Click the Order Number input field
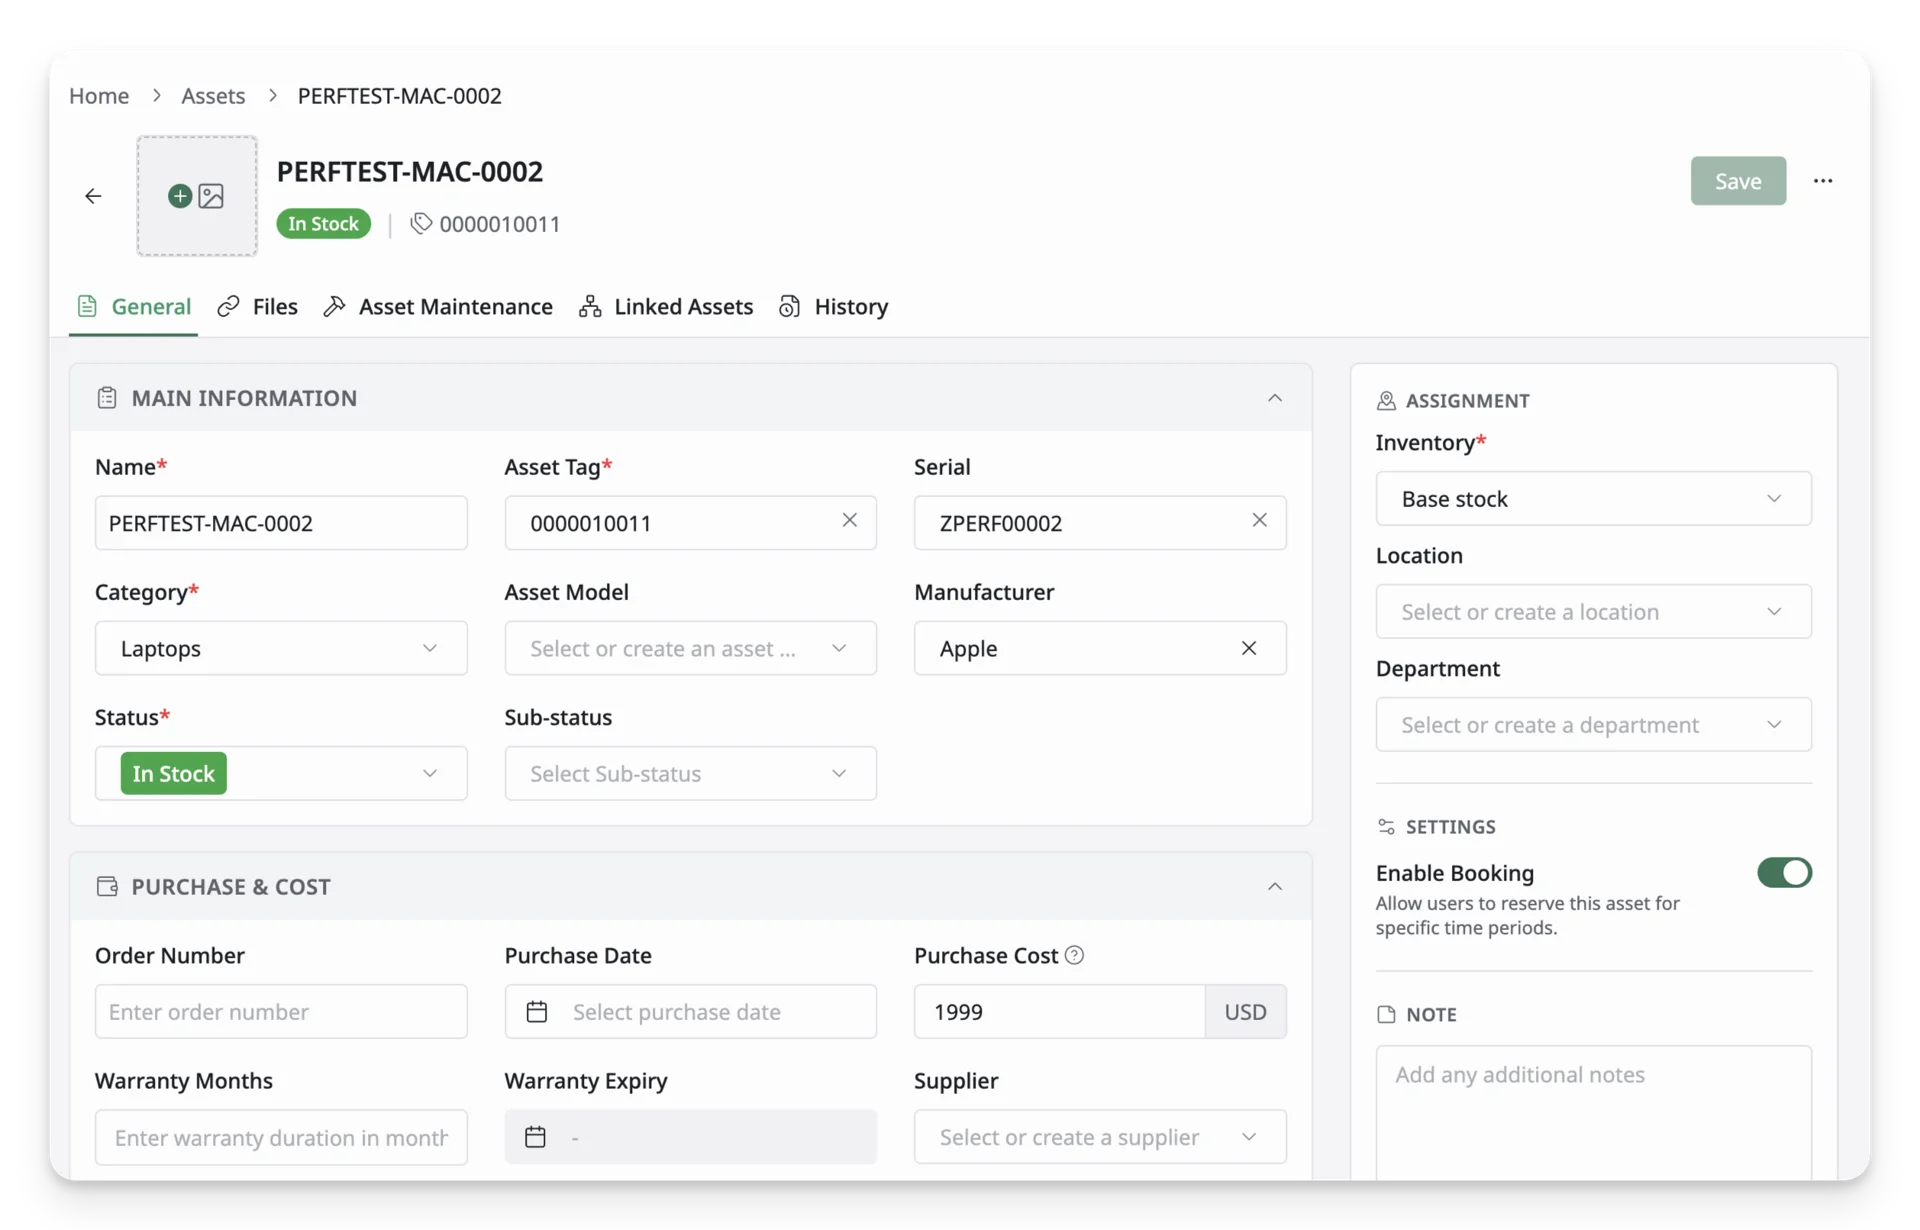Viewport: 1920px width, 1230px height. tap(281, 1011)
